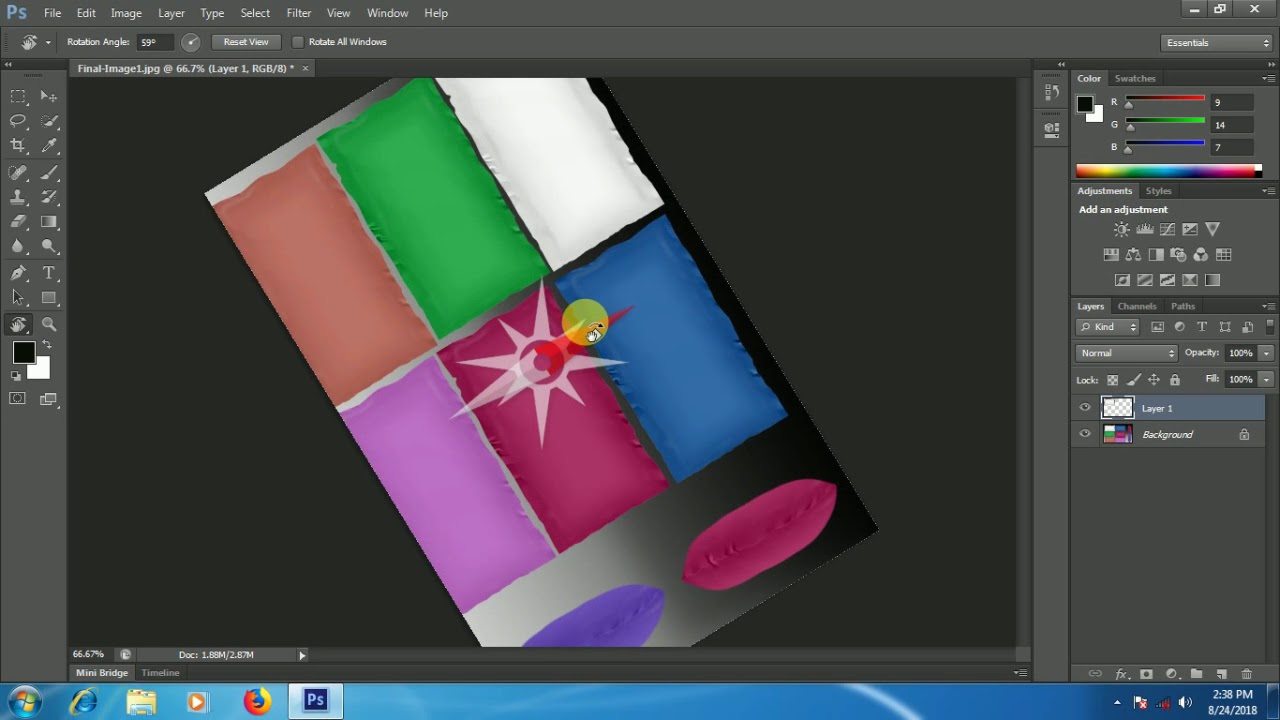Viewport: 1280px width, 720px height.
Task: Select the Rectangular Marquee tool
Action: coord(18,96)
